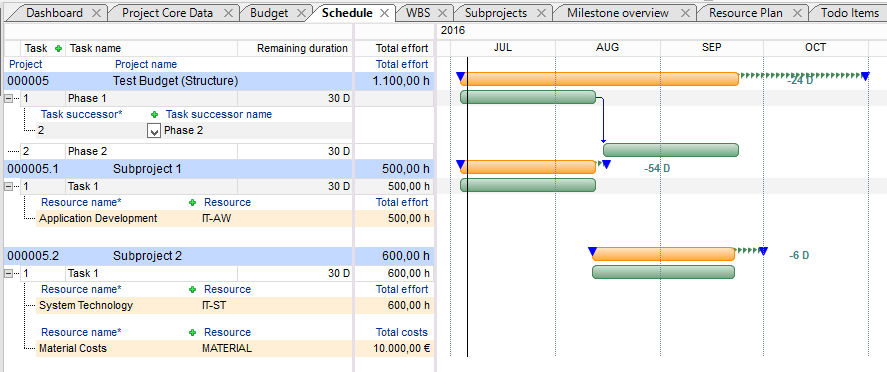The height and width of the screenshot is (372, 887).
Task: Add resource to Subproject 1 Task 1
Action: tap(192, 202)
